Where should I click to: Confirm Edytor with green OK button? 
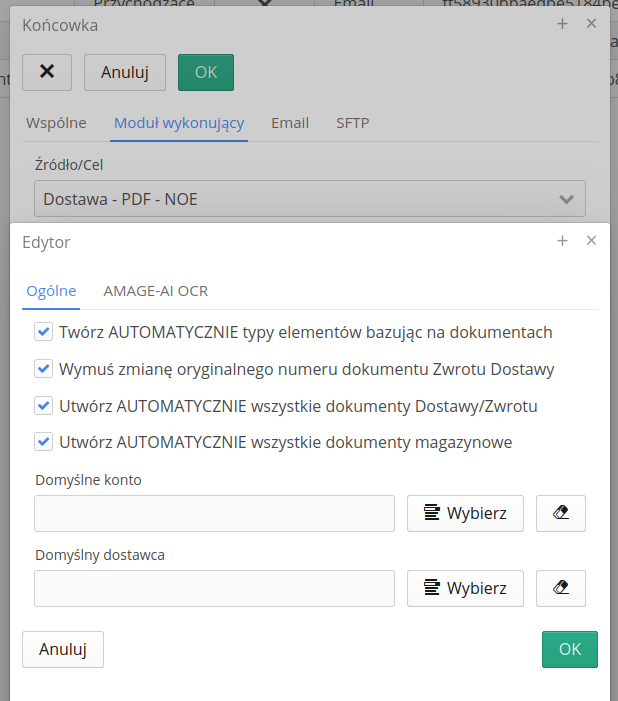tap(569, 649)
